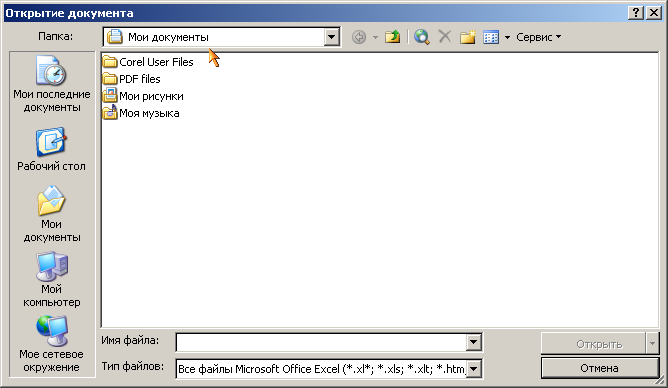Image resolution: width=668 pixels, height=388 pixels.
Task: Click the Имя файла text field
Action: pos(322,342)
